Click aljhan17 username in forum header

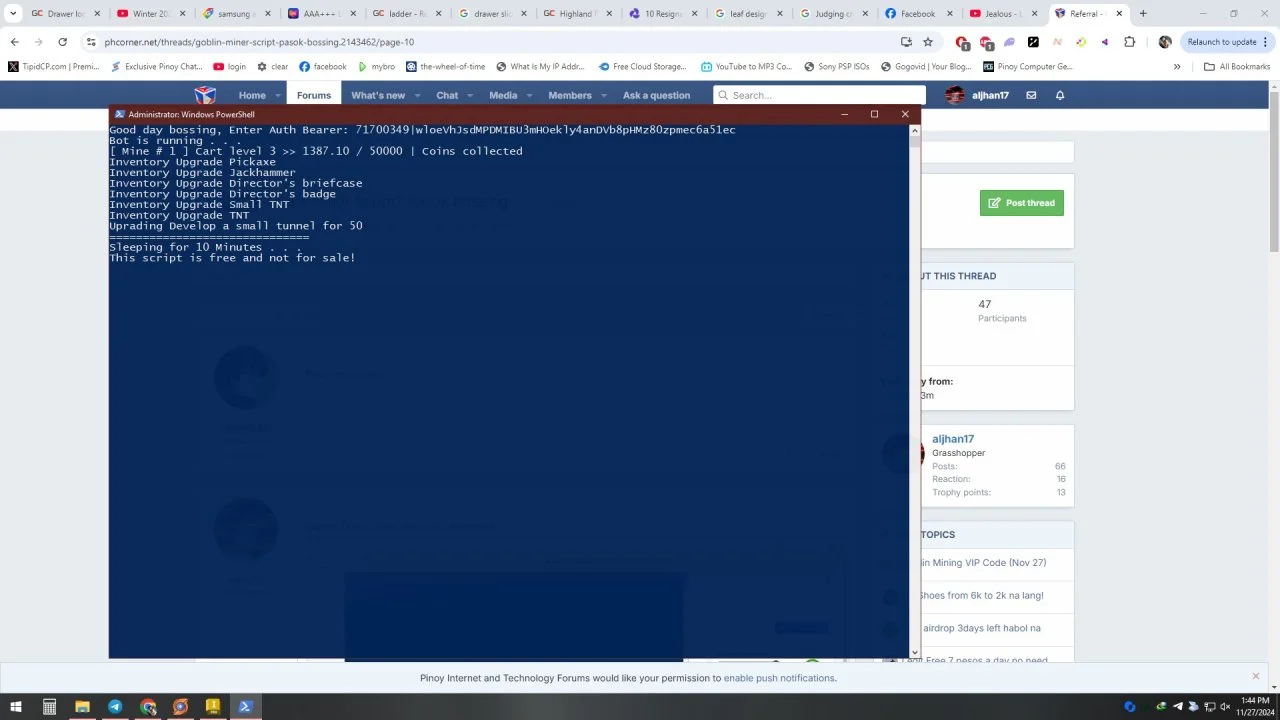(989, 95)
